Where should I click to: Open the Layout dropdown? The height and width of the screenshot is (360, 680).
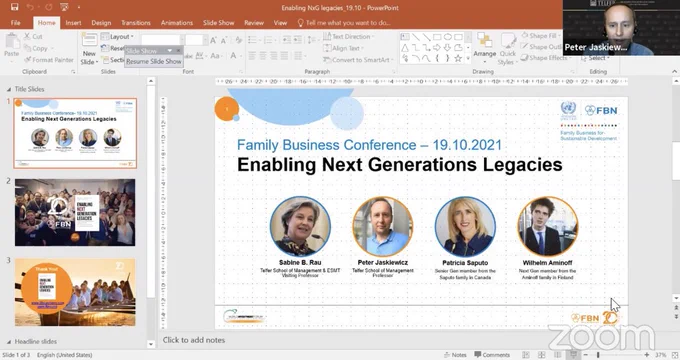coord(118,36)
